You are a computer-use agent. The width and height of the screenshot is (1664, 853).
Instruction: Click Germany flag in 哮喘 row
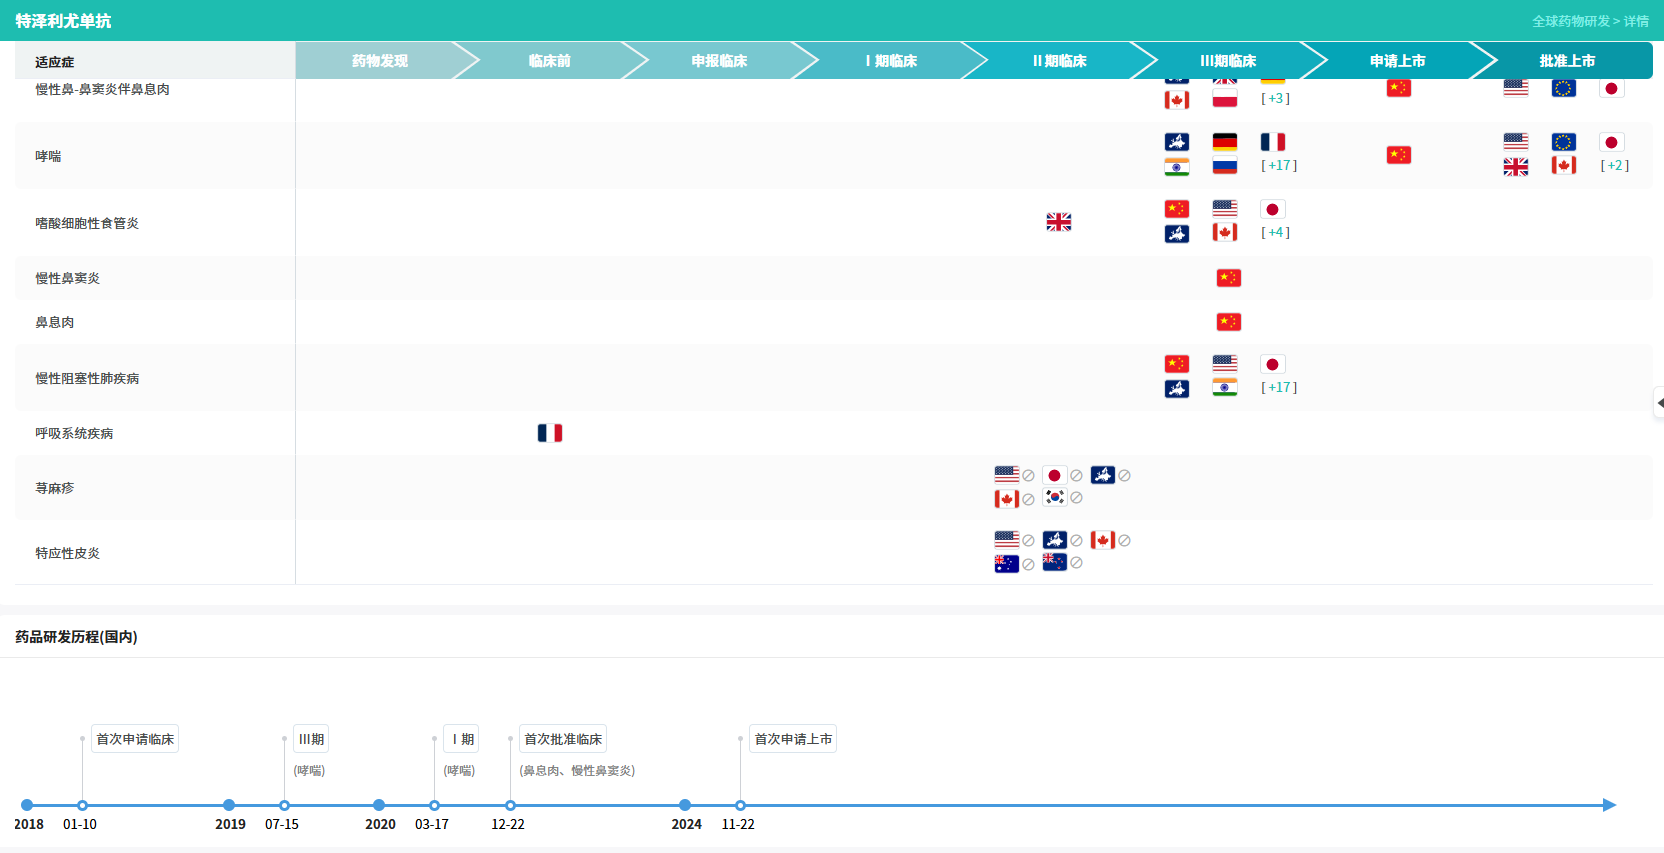coord(1225,142)
